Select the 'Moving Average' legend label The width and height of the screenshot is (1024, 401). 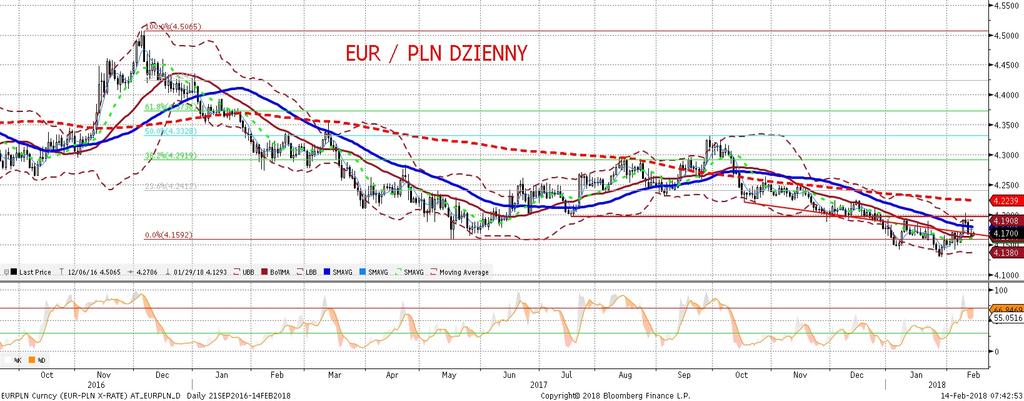(463, 272)
